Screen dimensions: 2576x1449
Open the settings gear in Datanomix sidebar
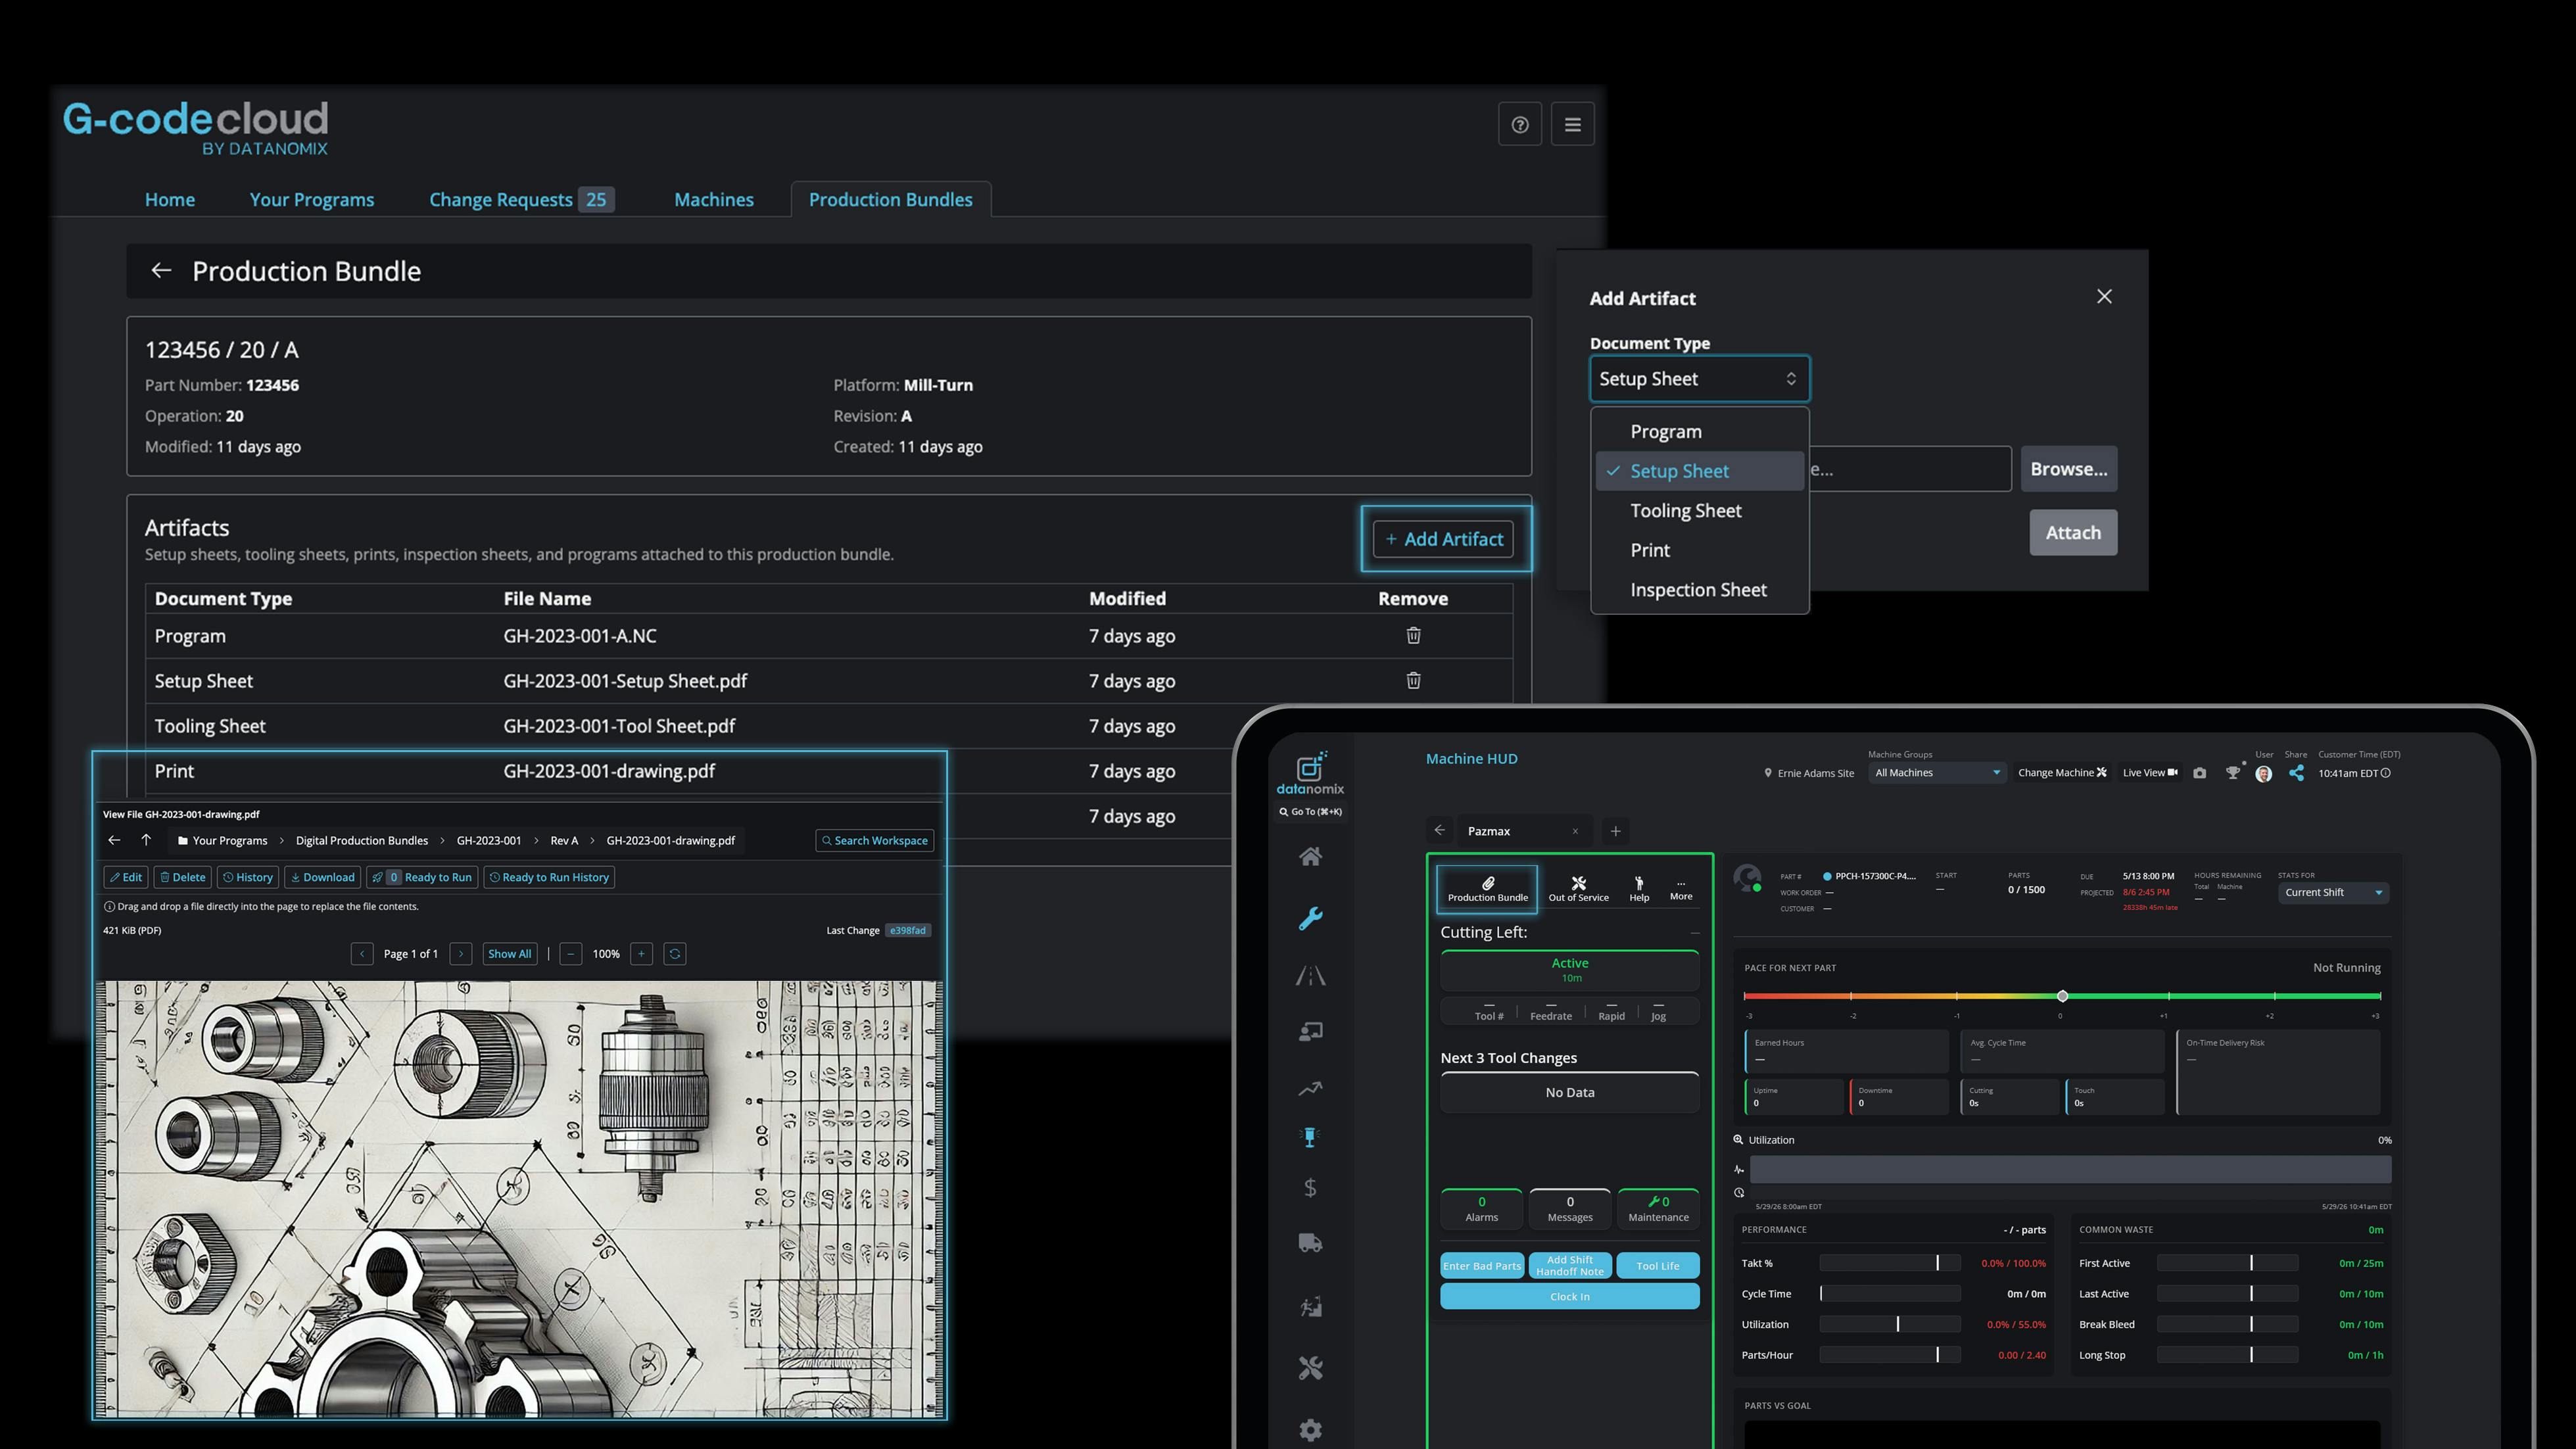pyautogui.click(x=1310, y=1430)
